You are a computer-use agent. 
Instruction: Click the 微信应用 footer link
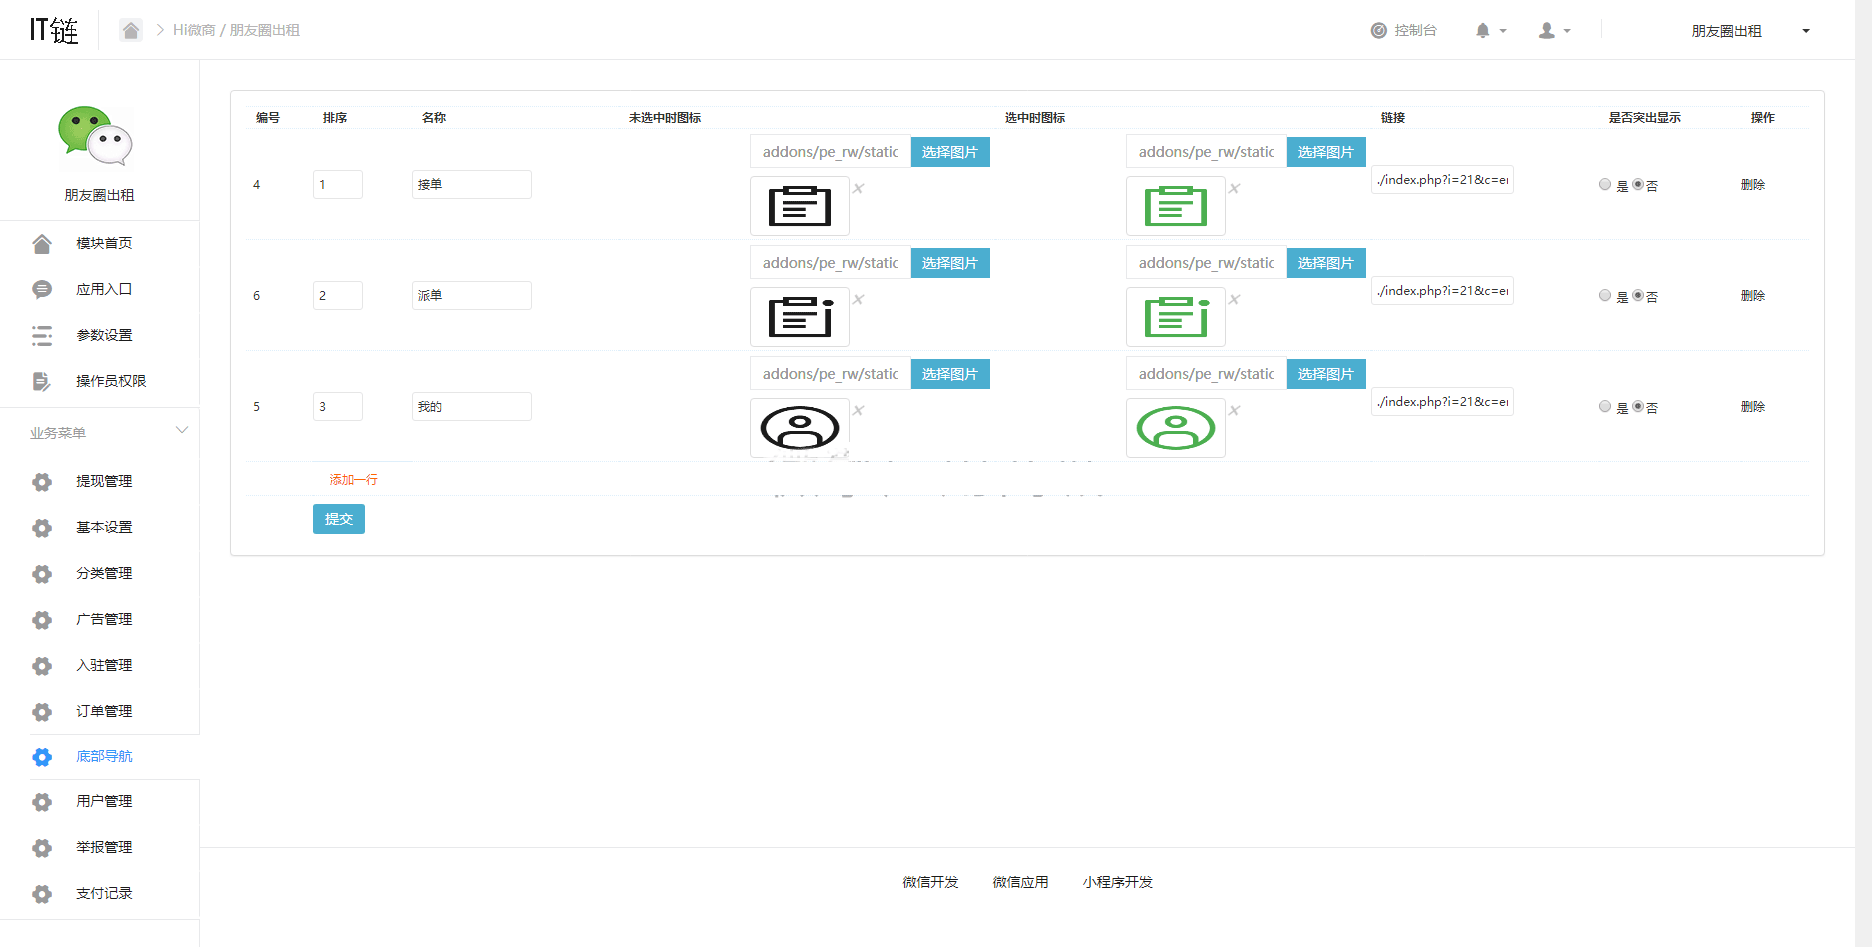[1020, 882]
